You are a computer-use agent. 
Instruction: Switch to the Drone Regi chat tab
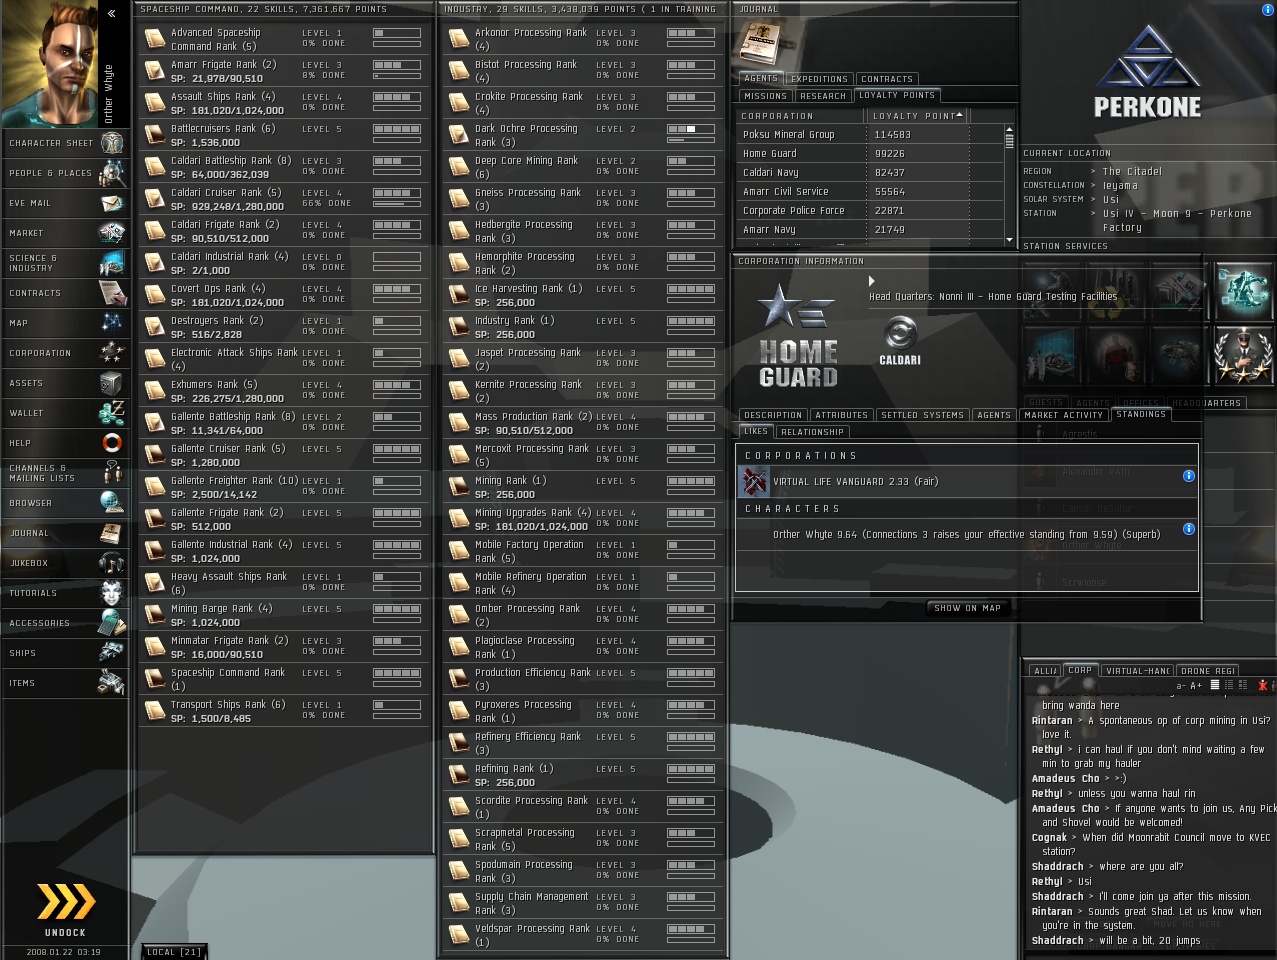1209,671
